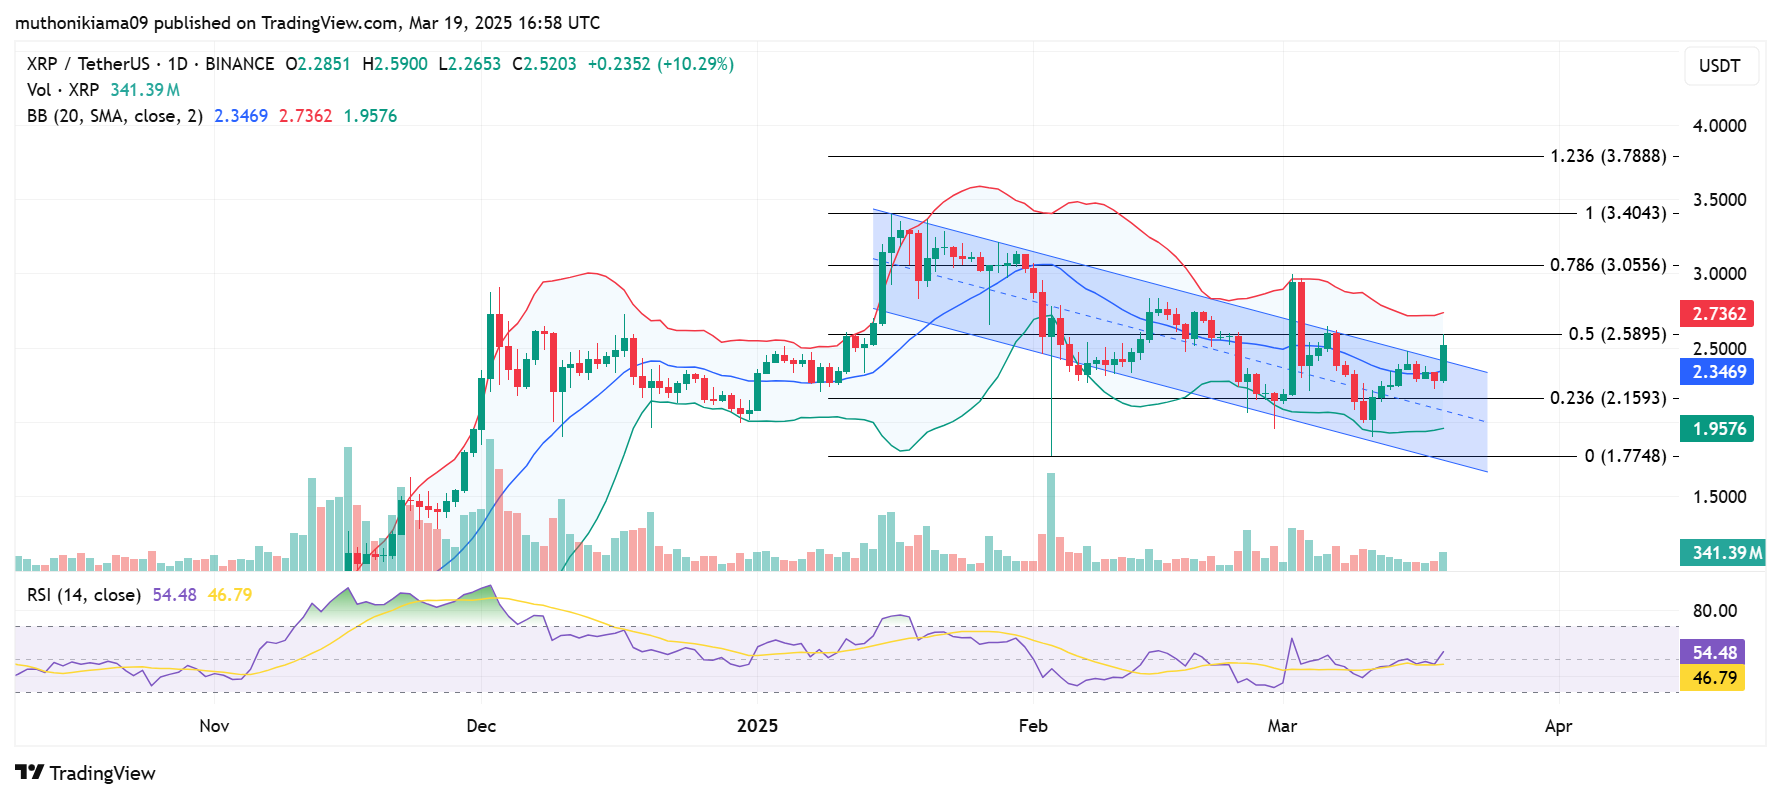
Task: Click the Vol · XRP indicator legend
Action: coord(63,90)
